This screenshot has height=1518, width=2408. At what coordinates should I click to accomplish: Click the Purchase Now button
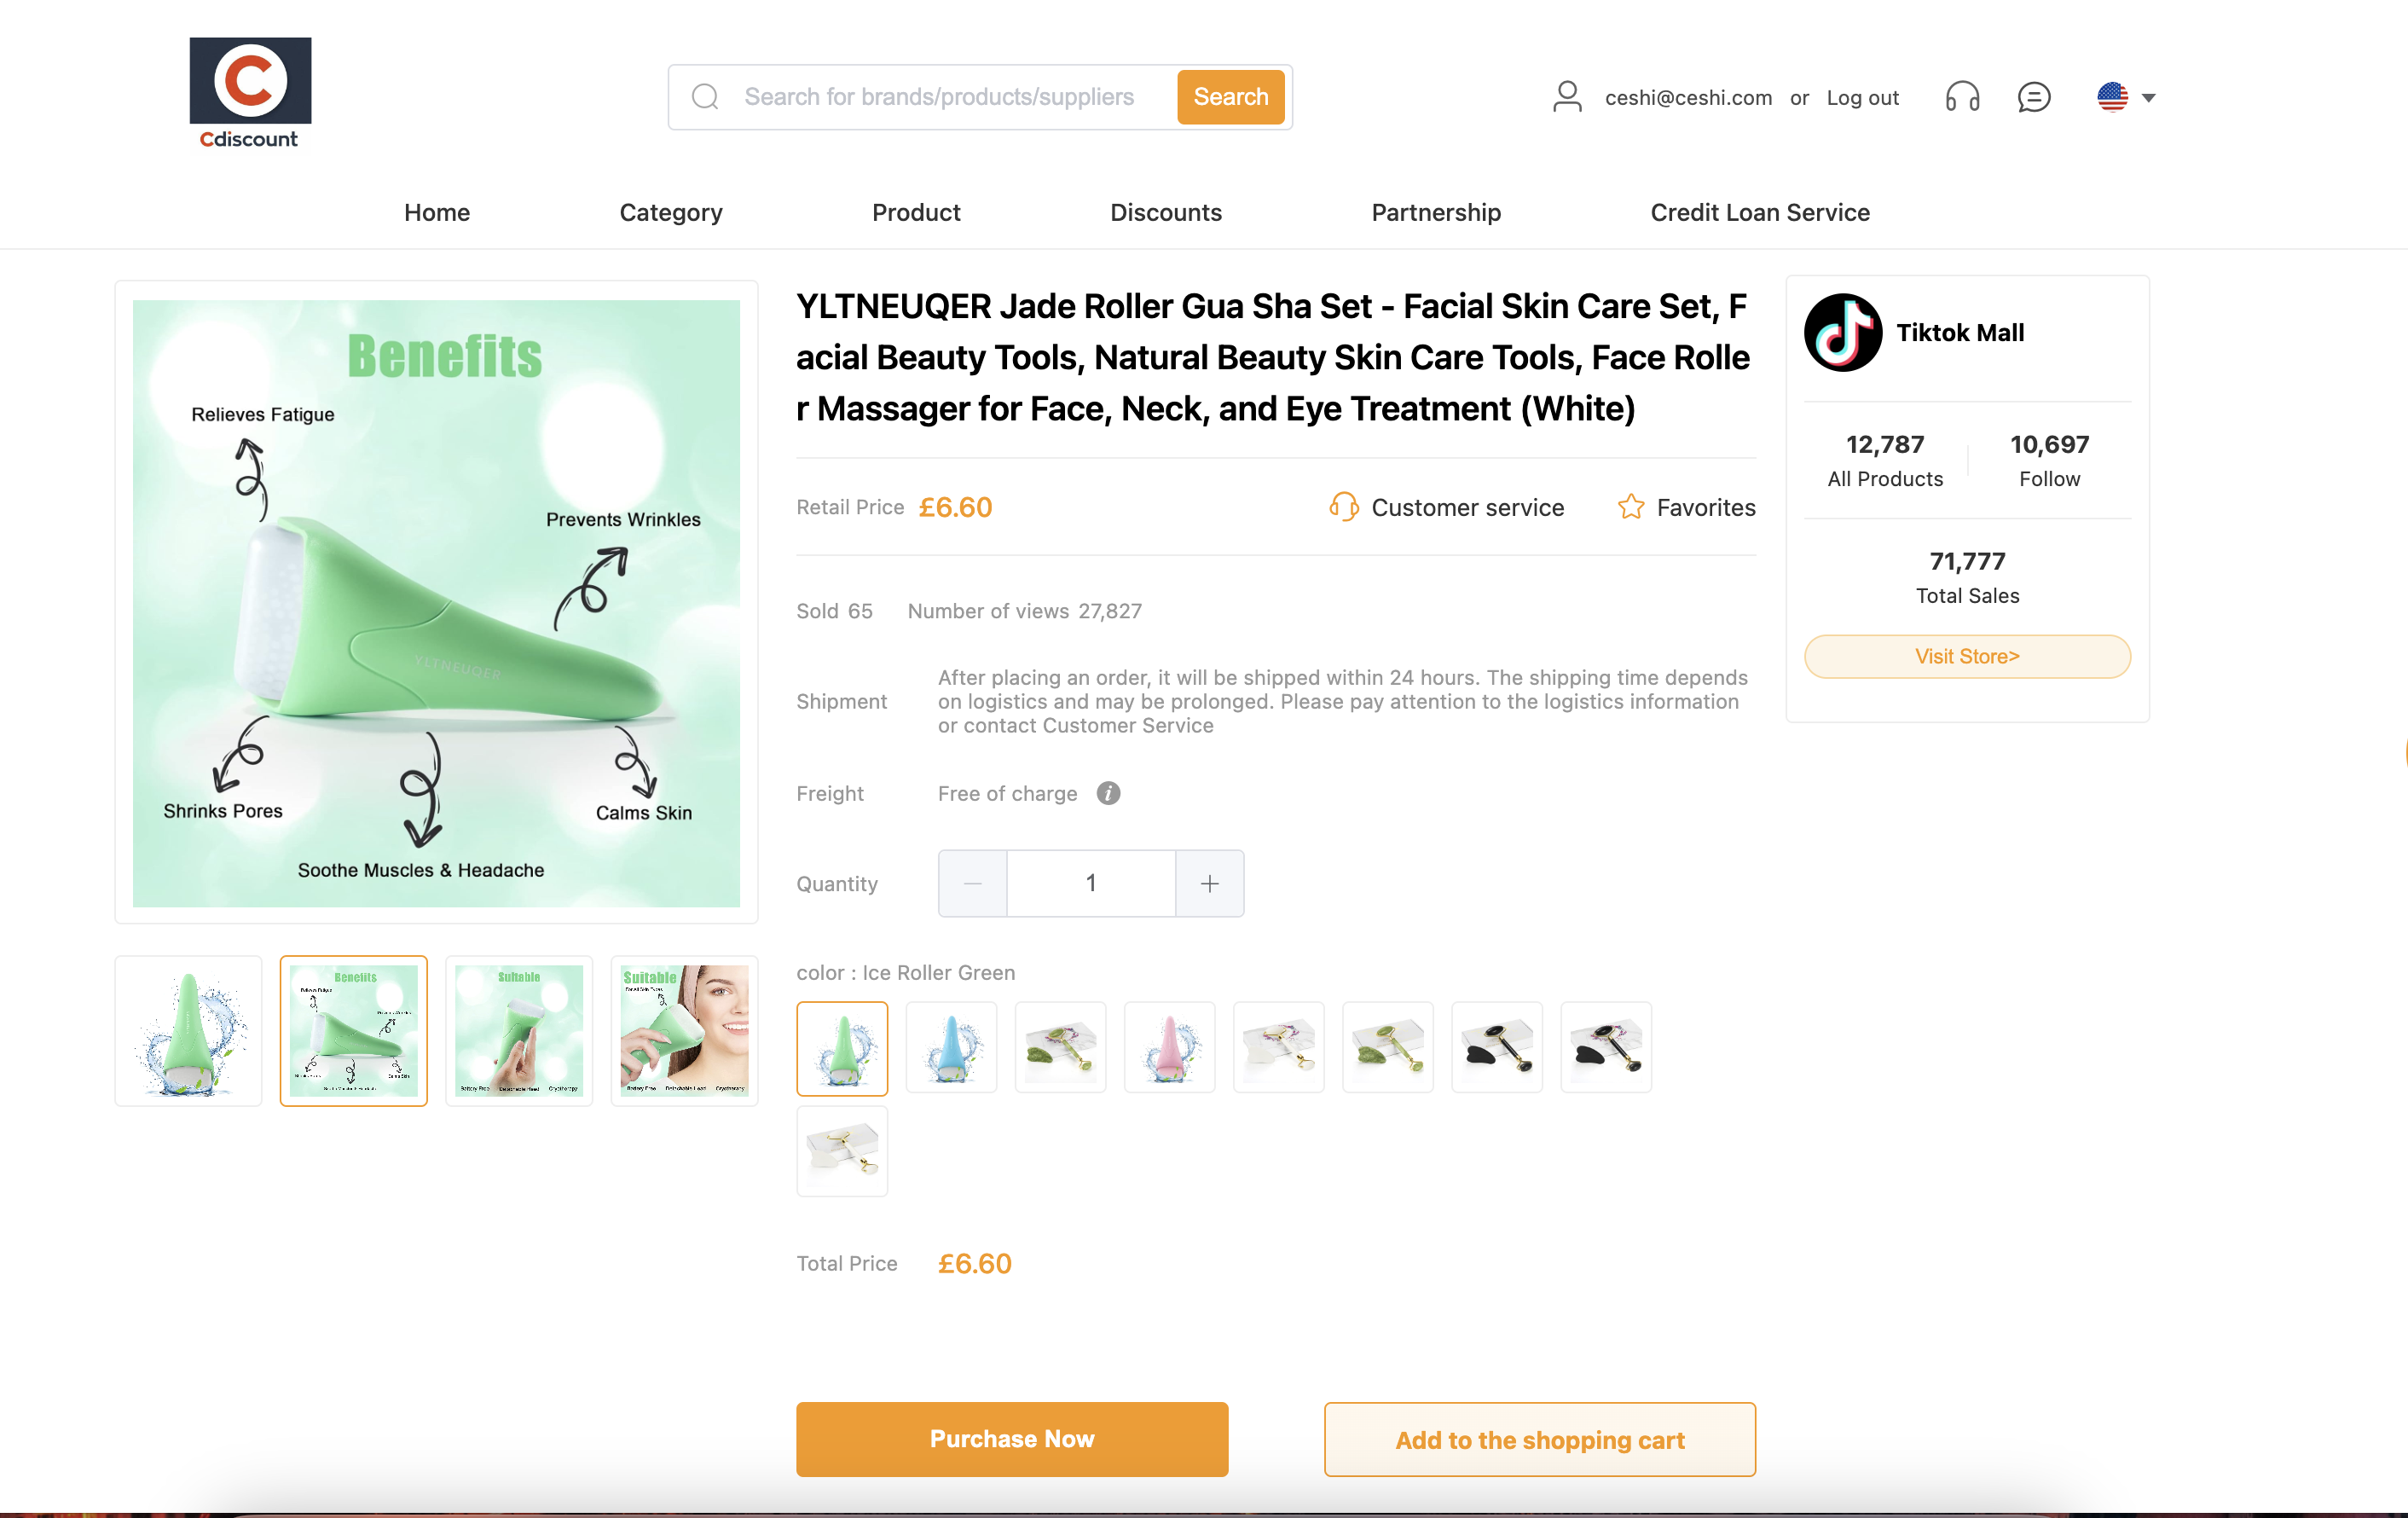coord(1012,1439)
